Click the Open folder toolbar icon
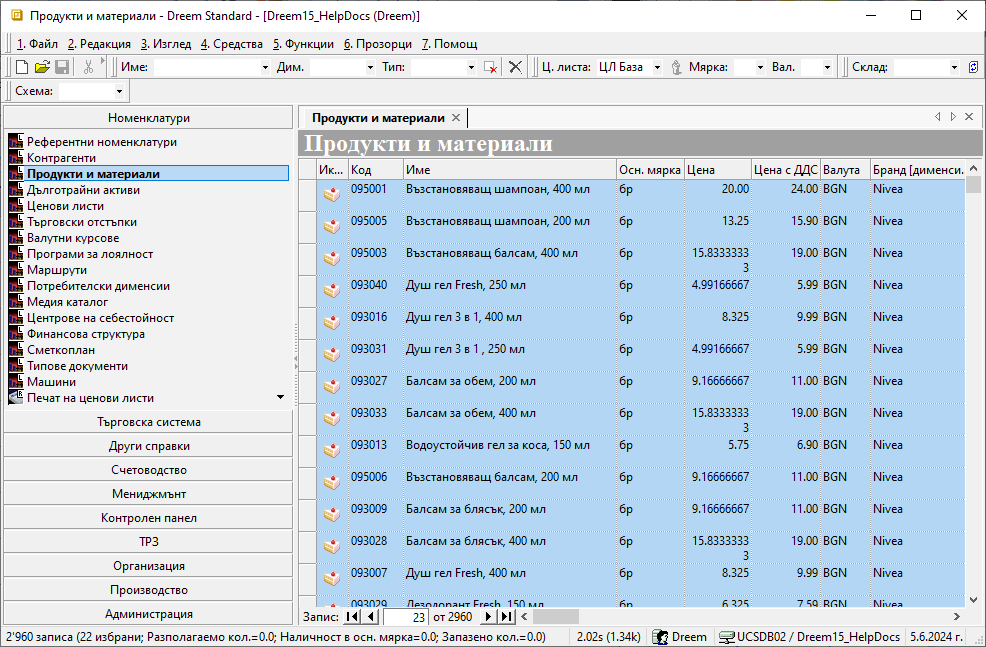 pyautogui.click(x=42, y=67)
